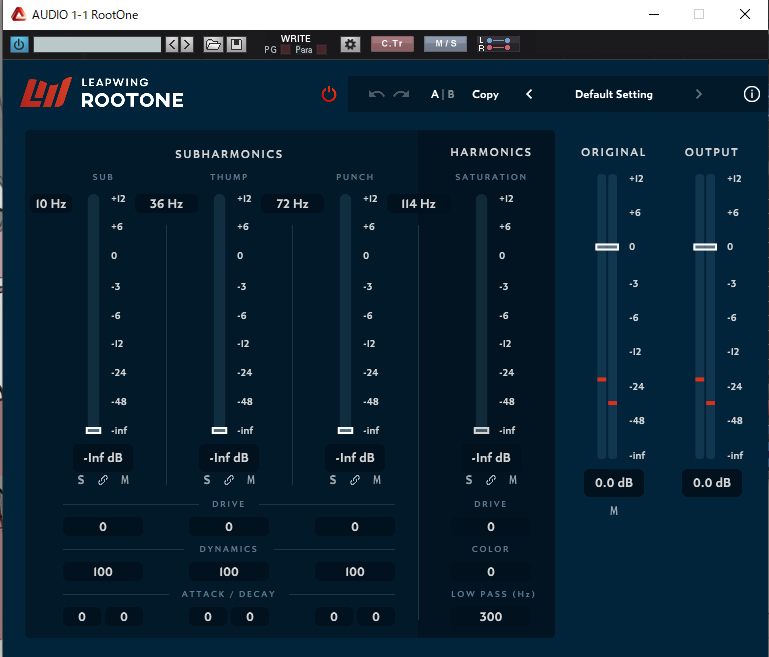Click the PUNCH -Inf dB value box

pos(355,457)
